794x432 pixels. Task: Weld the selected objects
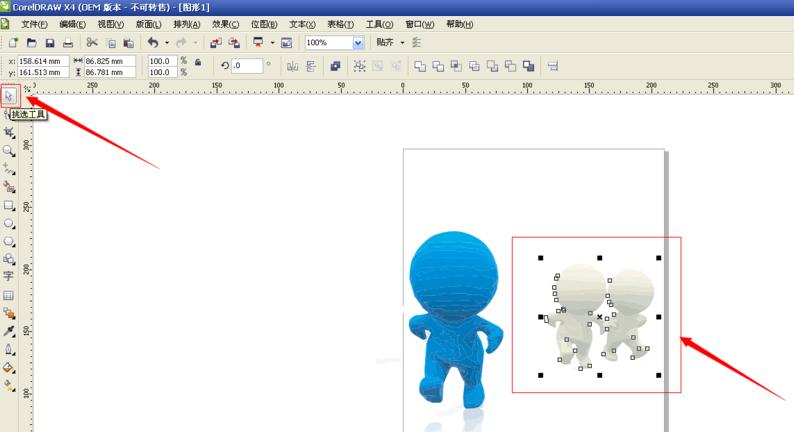tap(420, 66)
